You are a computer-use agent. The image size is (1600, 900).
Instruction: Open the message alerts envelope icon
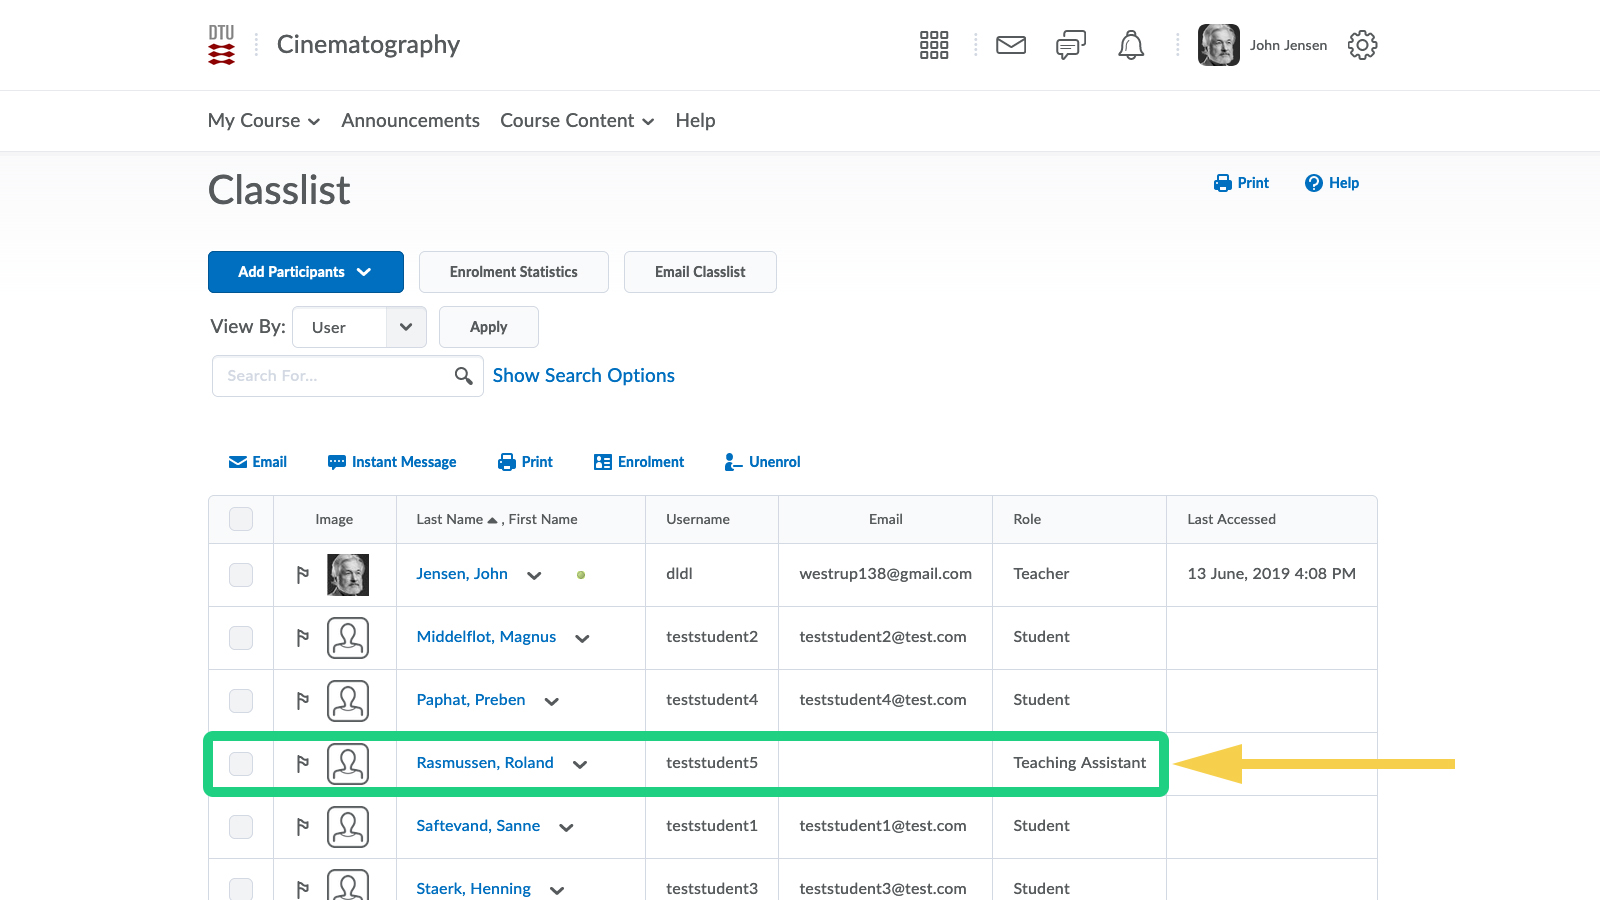tap(1011, 45)
